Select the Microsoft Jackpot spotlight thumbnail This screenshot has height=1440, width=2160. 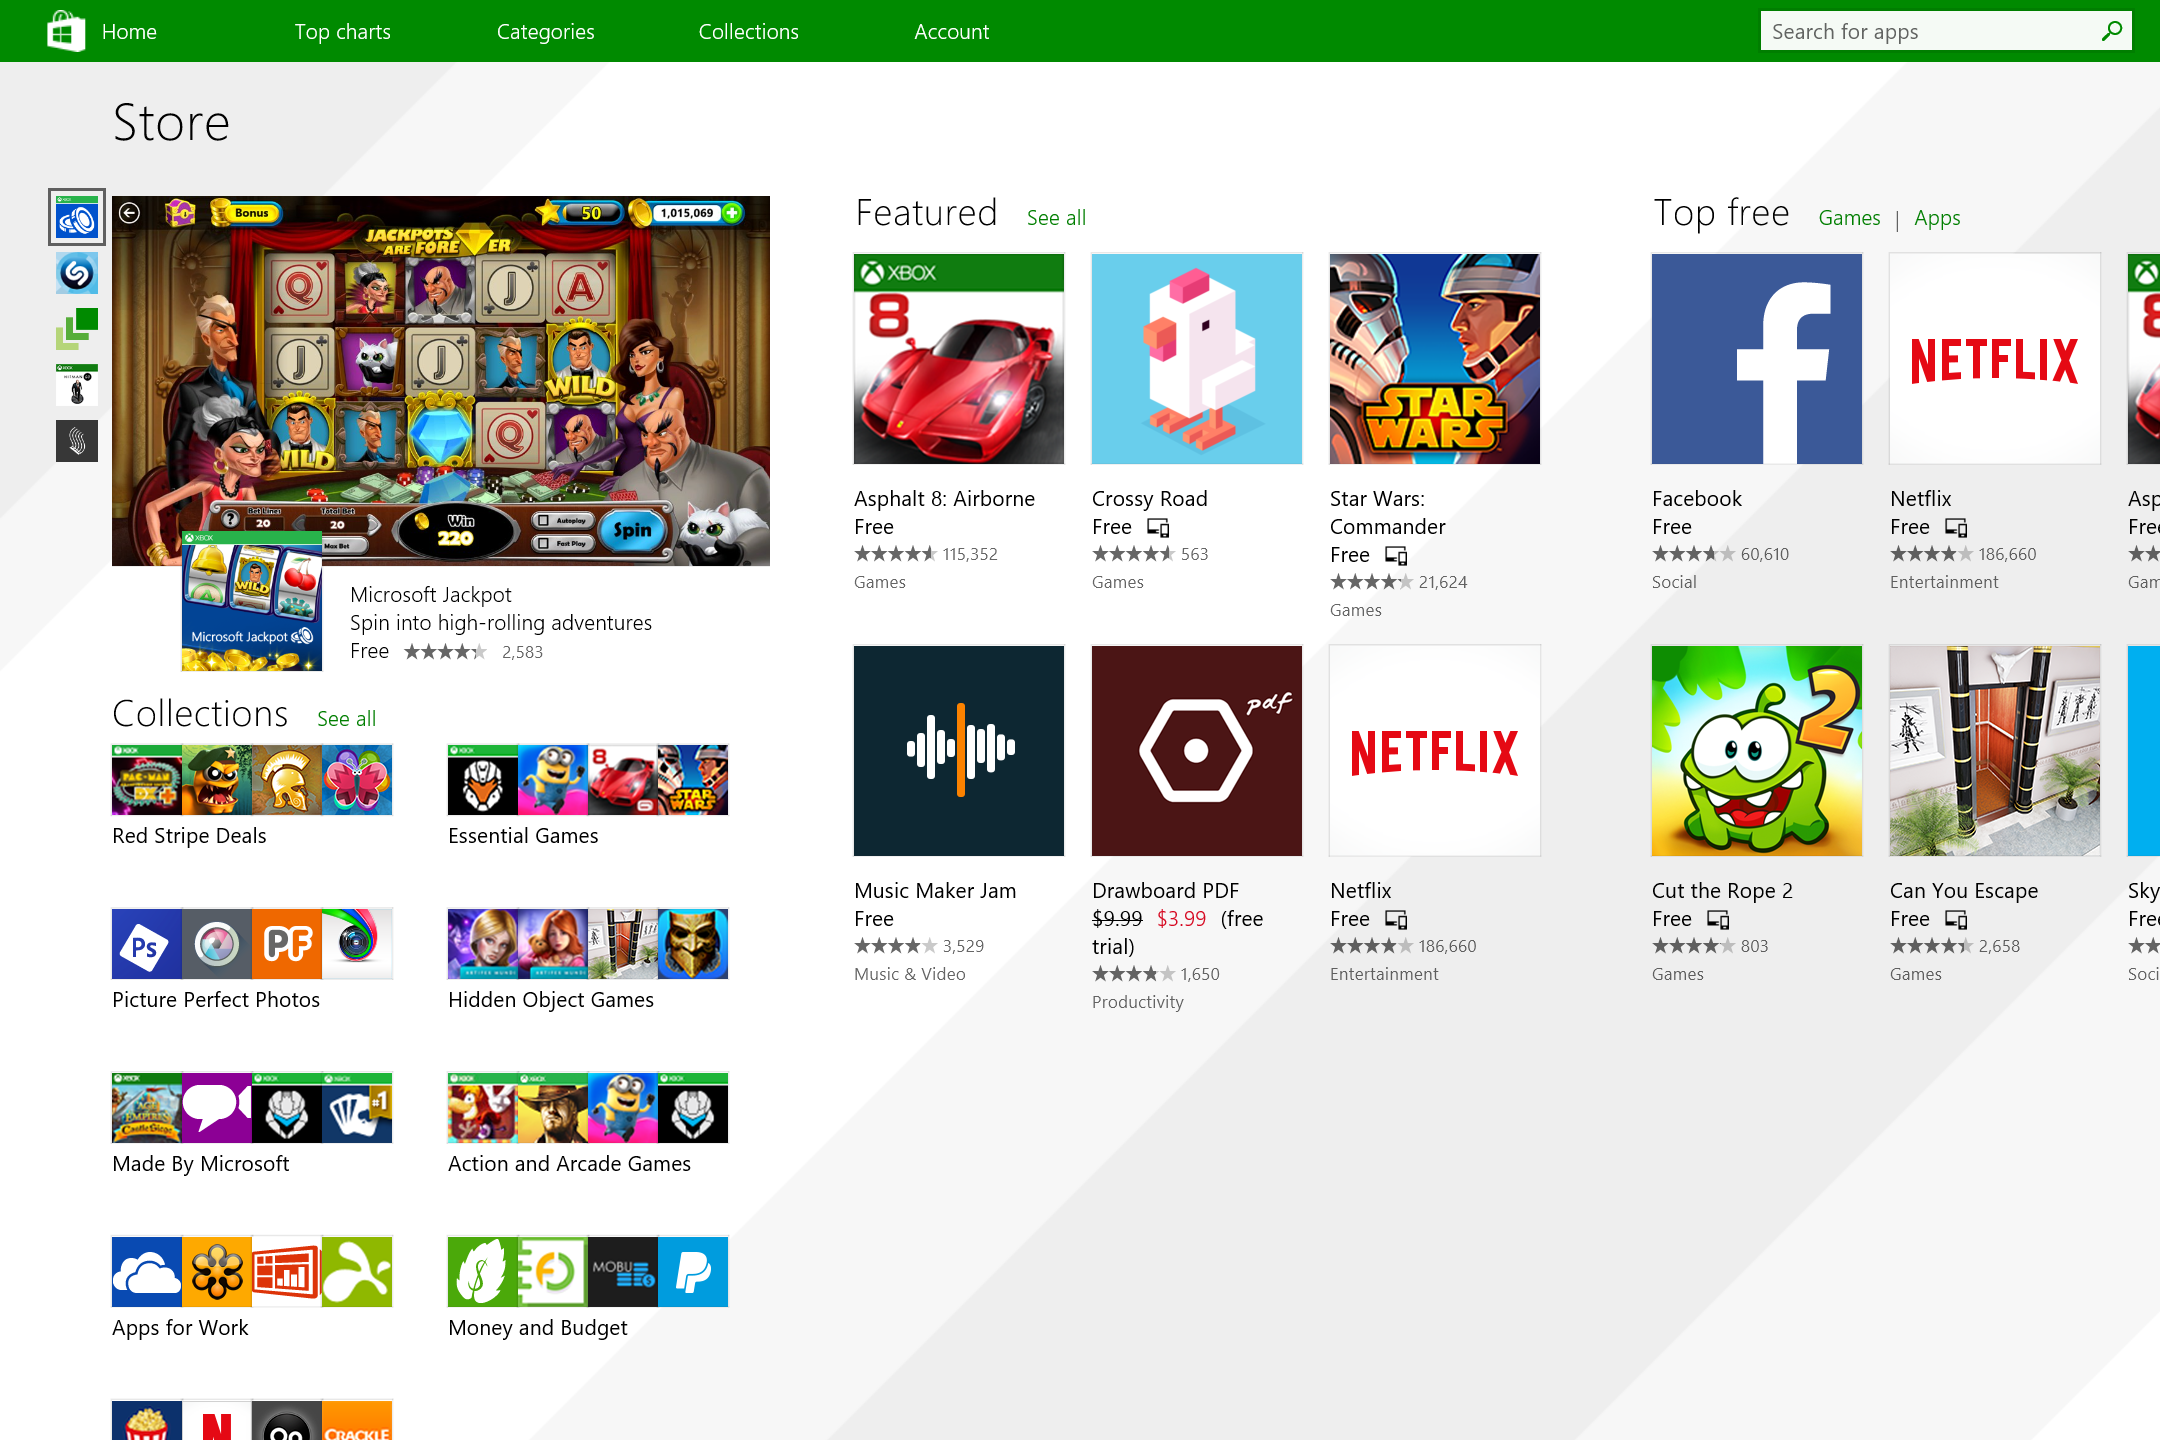pos(77,217)
